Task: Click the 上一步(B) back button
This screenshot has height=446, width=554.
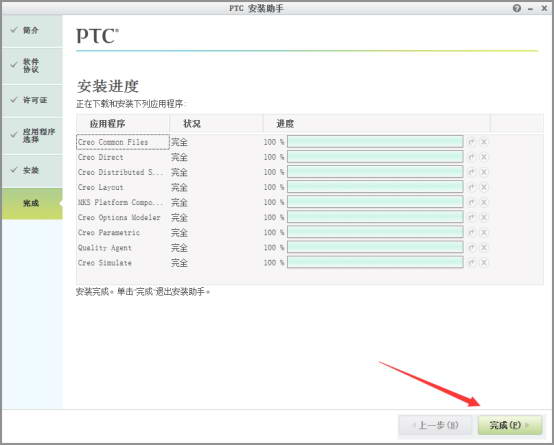Action: coord(436,425)
